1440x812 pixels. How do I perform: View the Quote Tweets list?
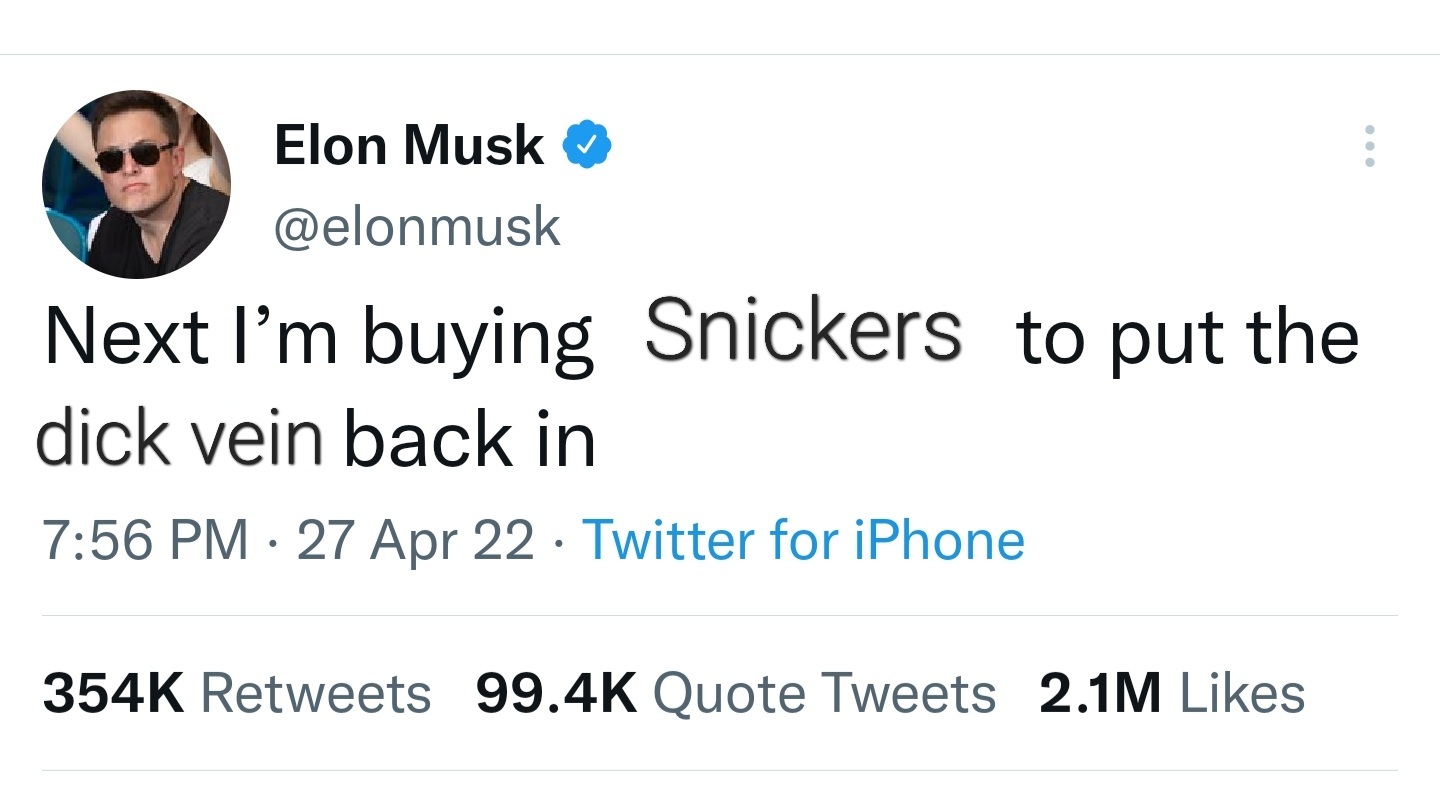click(824, 693)
